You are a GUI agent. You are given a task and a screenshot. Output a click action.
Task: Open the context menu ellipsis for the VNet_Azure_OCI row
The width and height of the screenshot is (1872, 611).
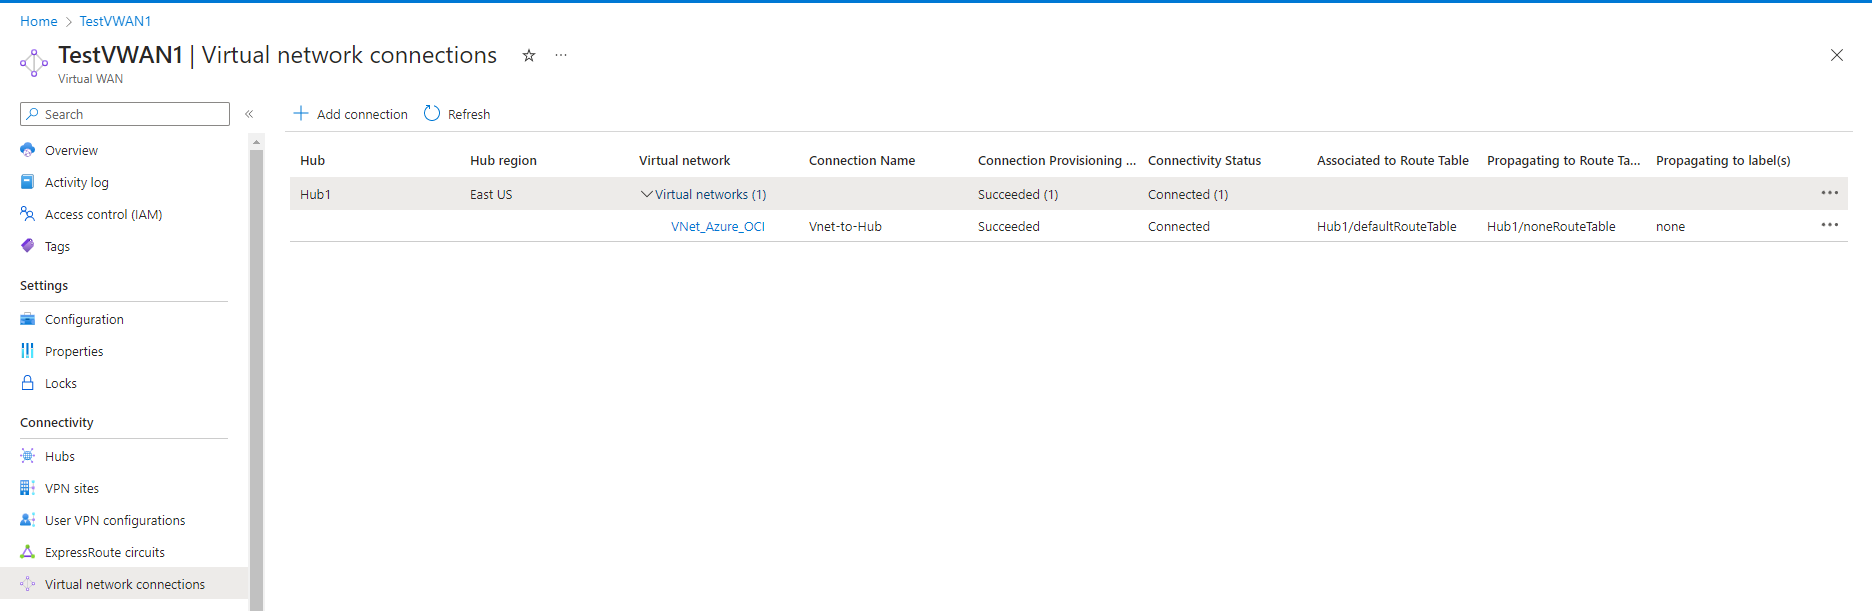coord(1829,225)
